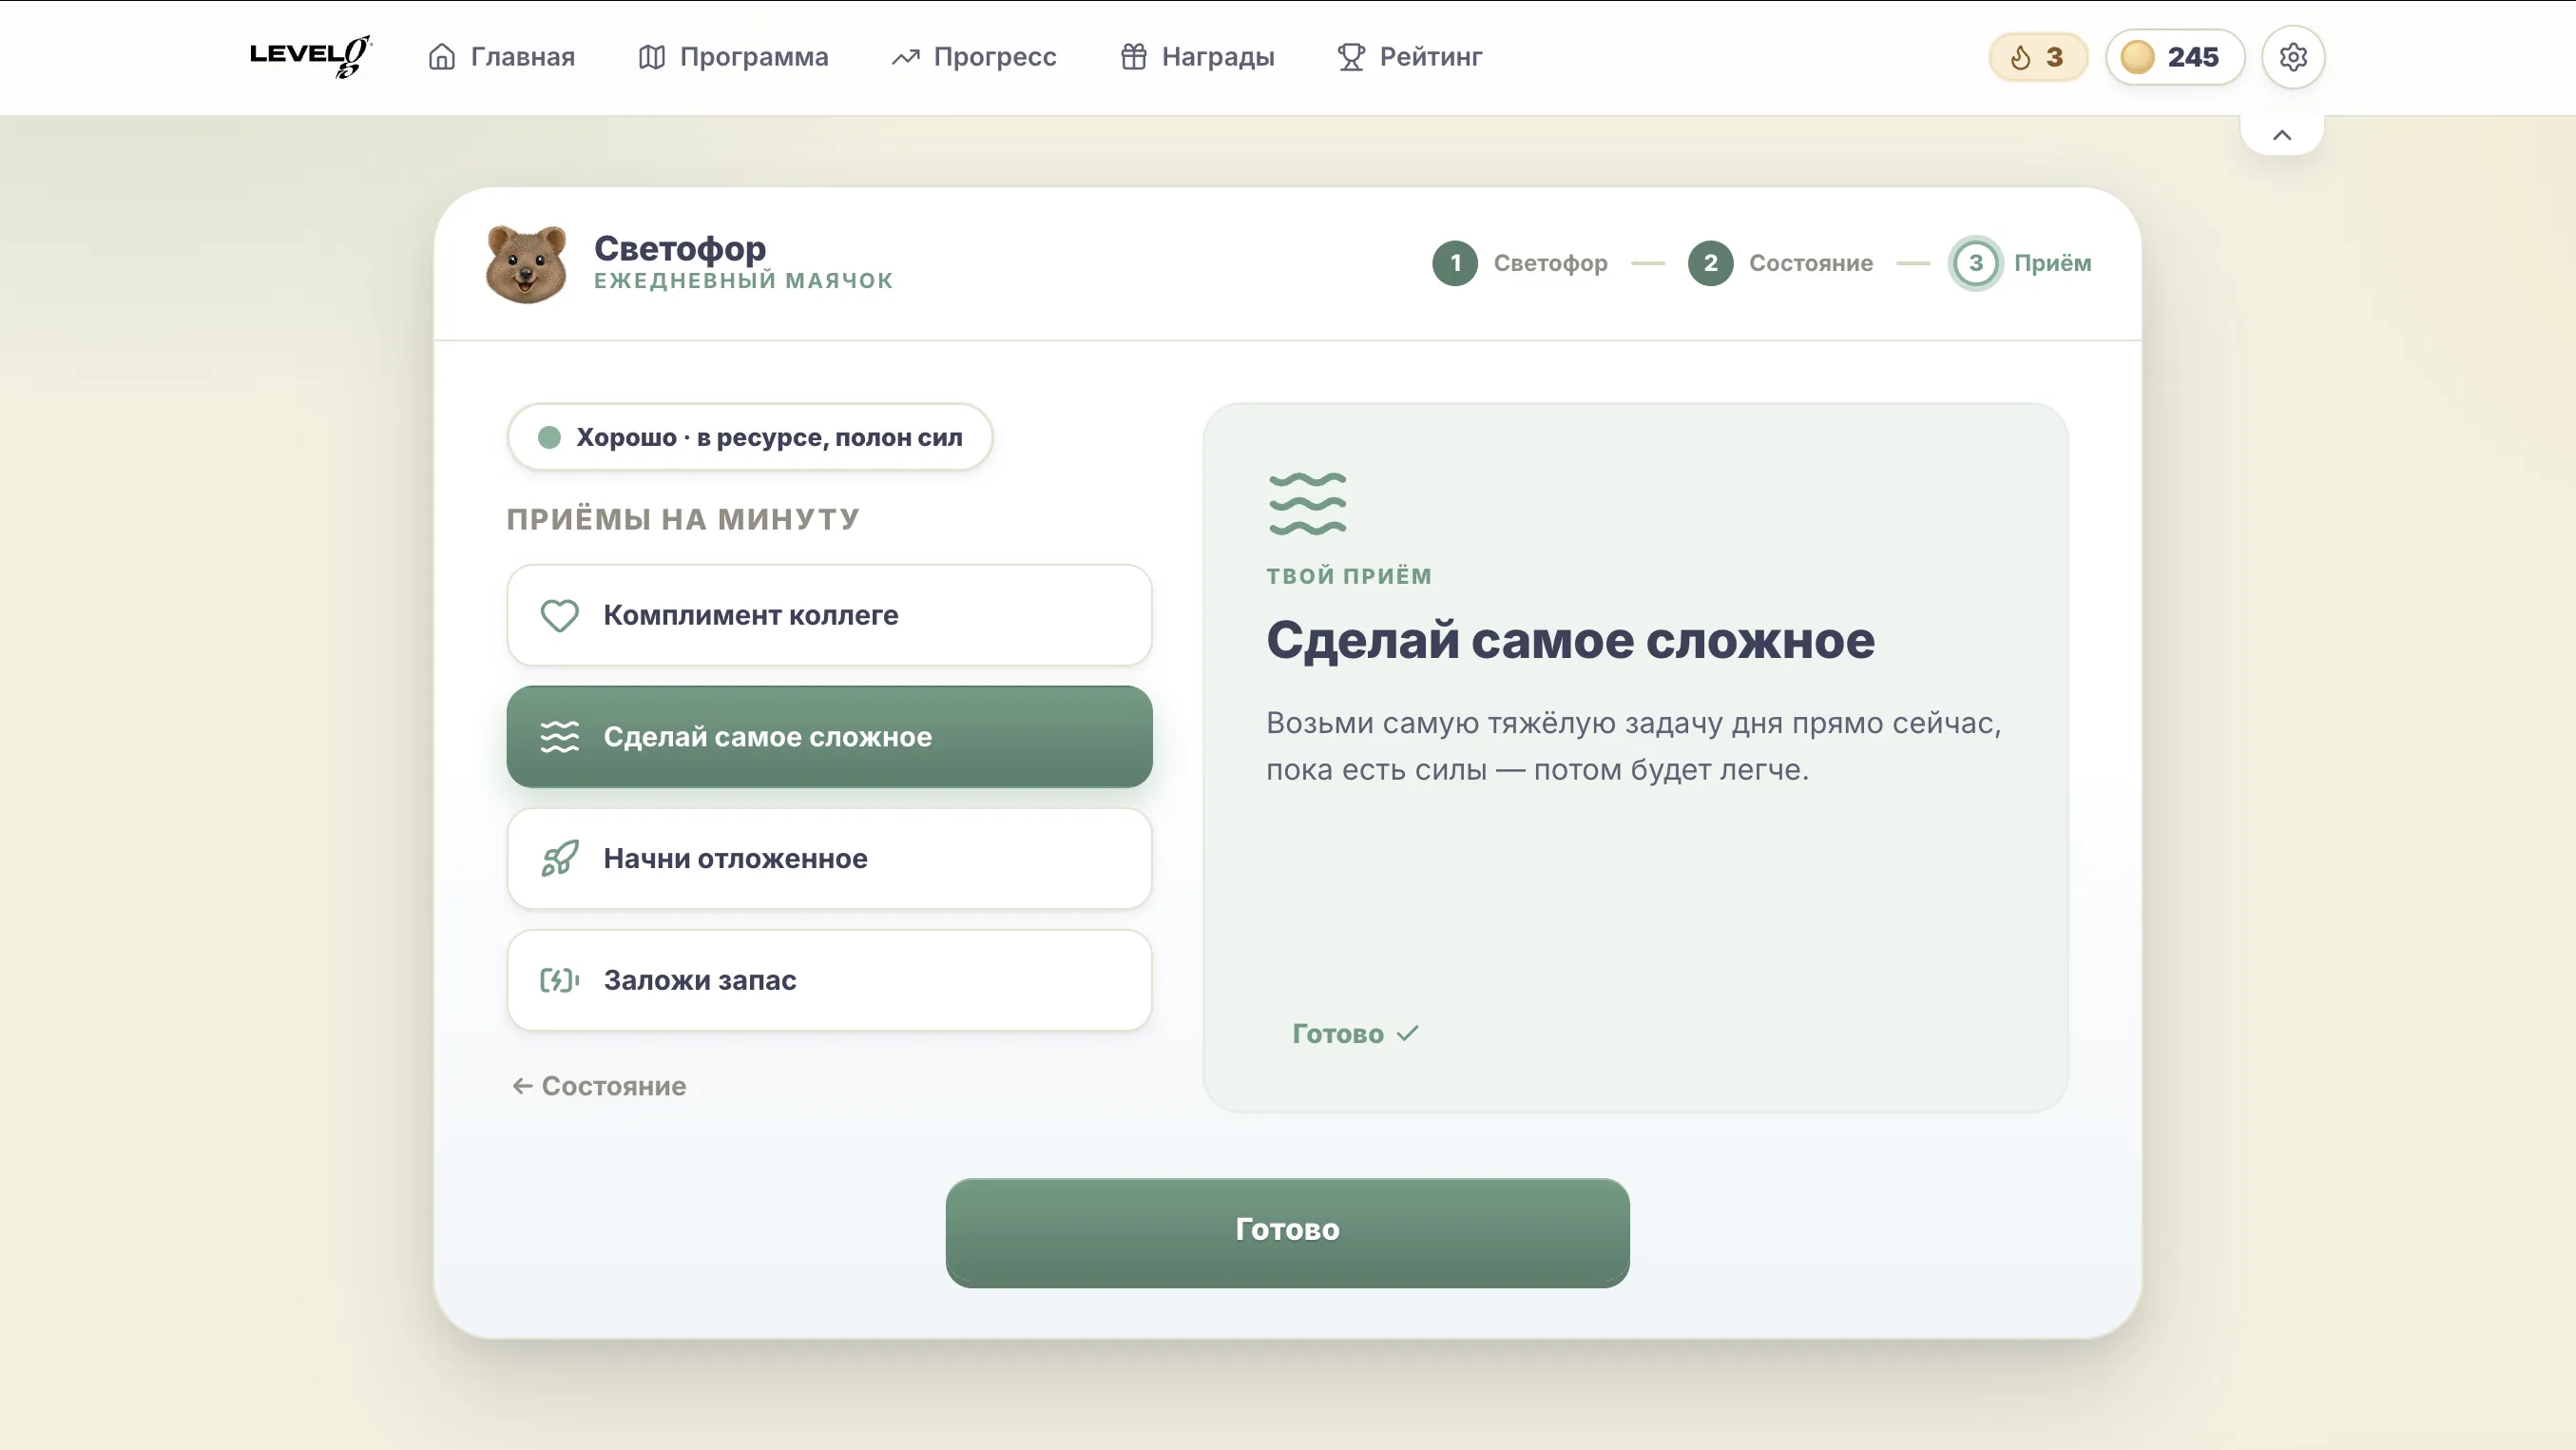Screen dimensions: 2576x1450
Task: Click the status chip Хорошо · в ресурсе
Action: 750,437
